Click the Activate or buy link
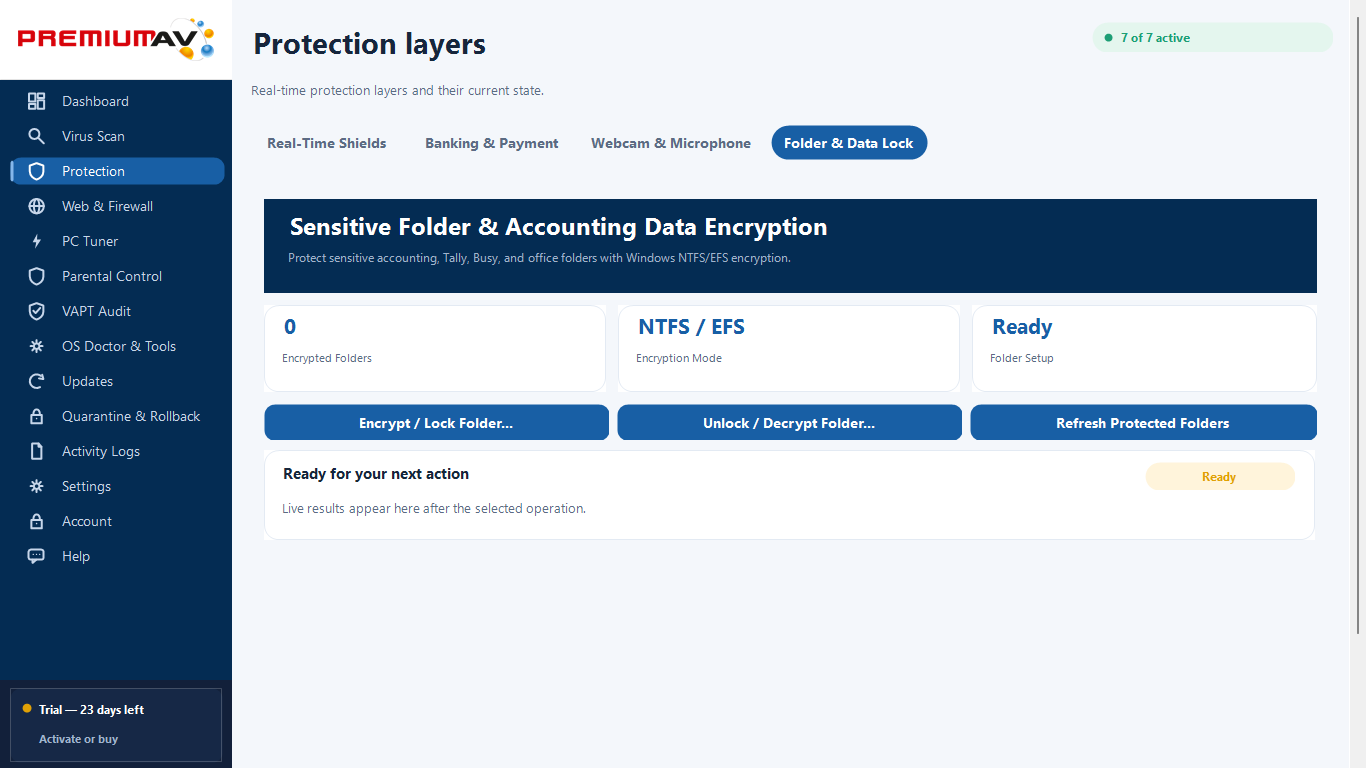Viewport: 1366px width, 768px height. [78, 739]
